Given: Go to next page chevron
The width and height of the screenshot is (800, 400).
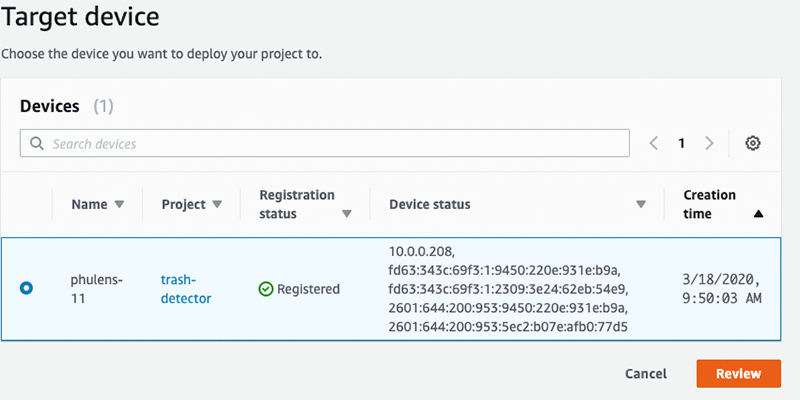Looking at the screenshot, I should [x=709, y=143].
